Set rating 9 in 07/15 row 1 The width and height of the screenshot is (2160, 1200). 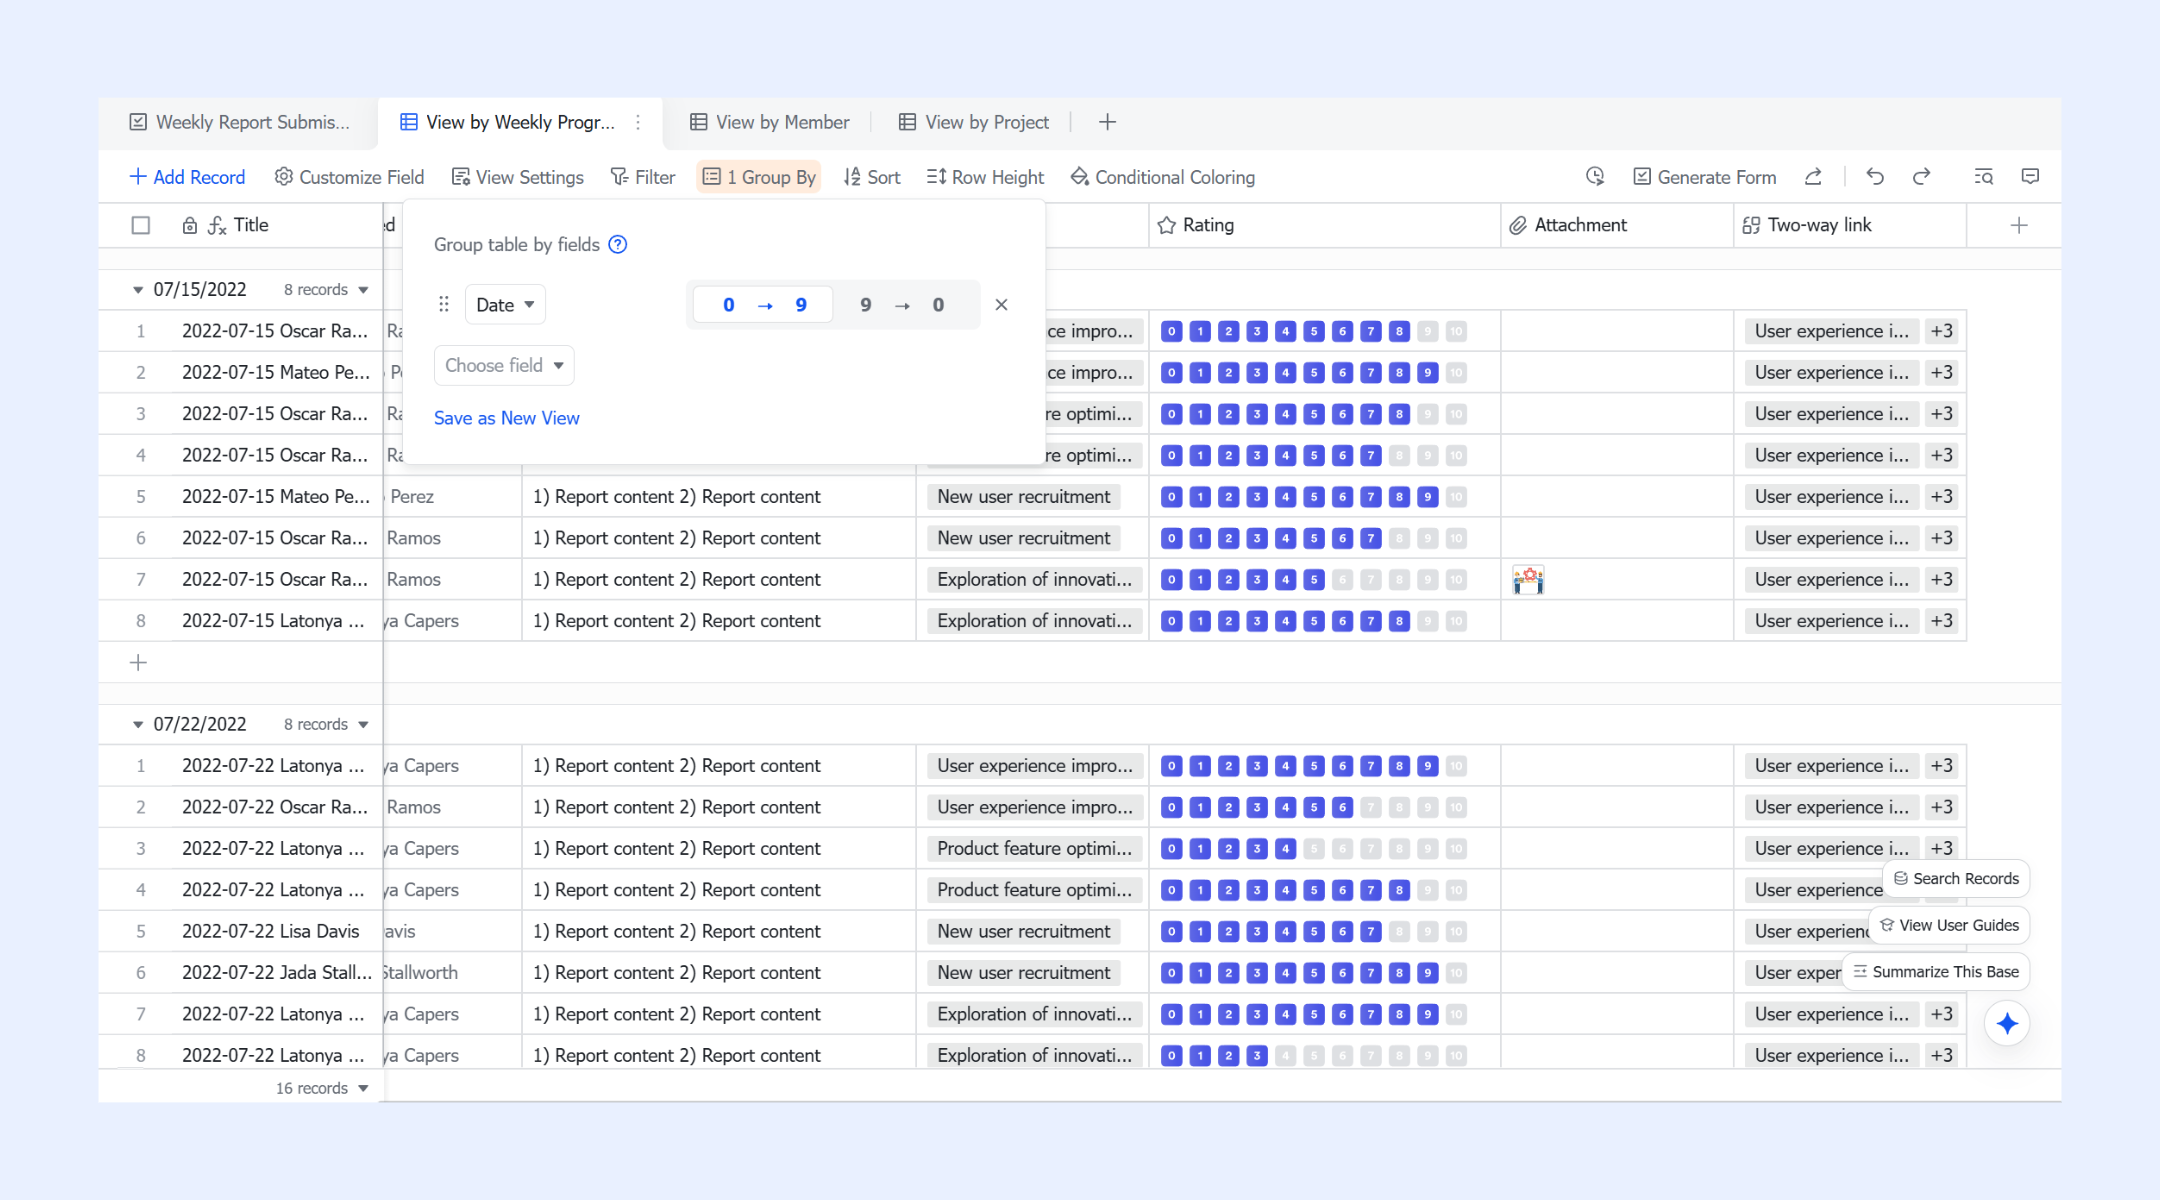click(1428, 331)
